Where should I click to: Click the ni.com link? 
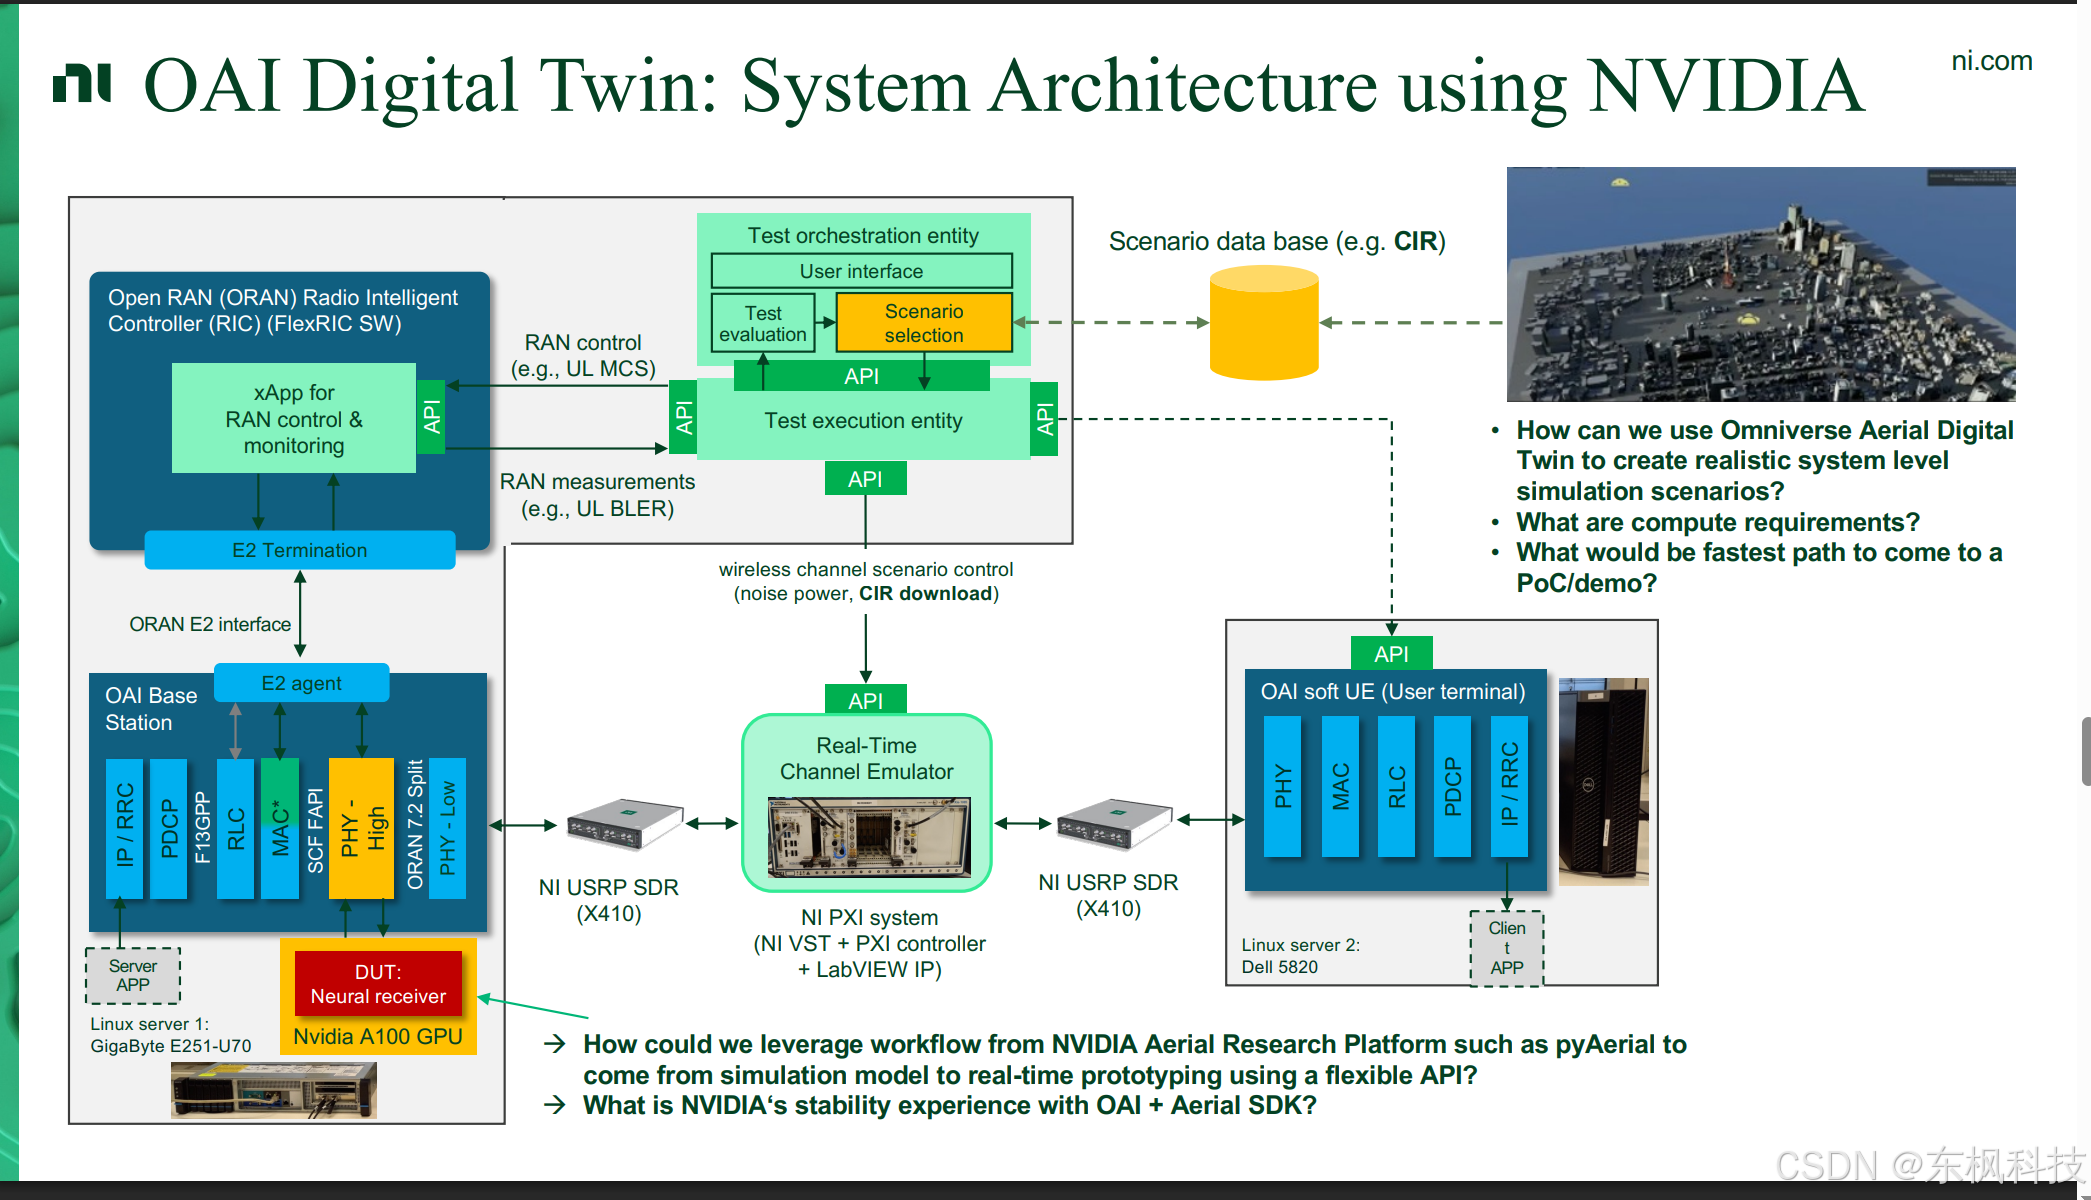click(1991, 61)
